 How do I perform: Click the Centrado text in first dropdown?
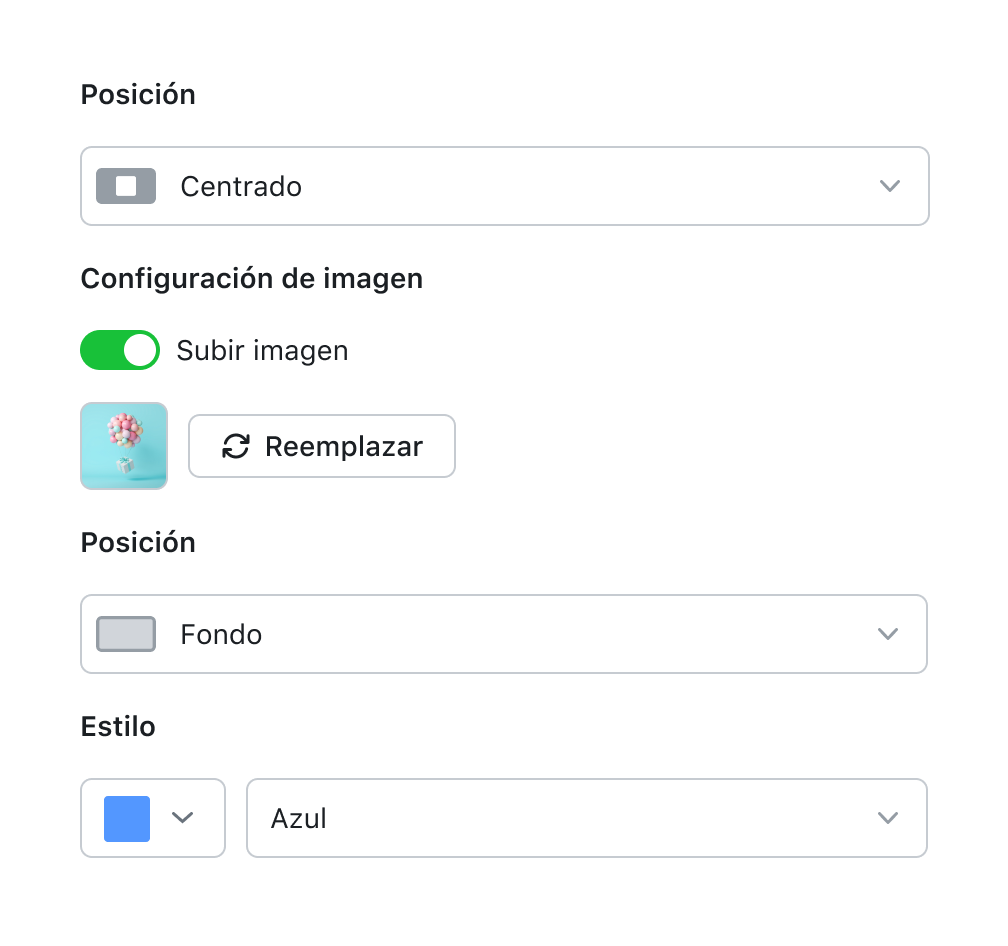tap(241, 187)
